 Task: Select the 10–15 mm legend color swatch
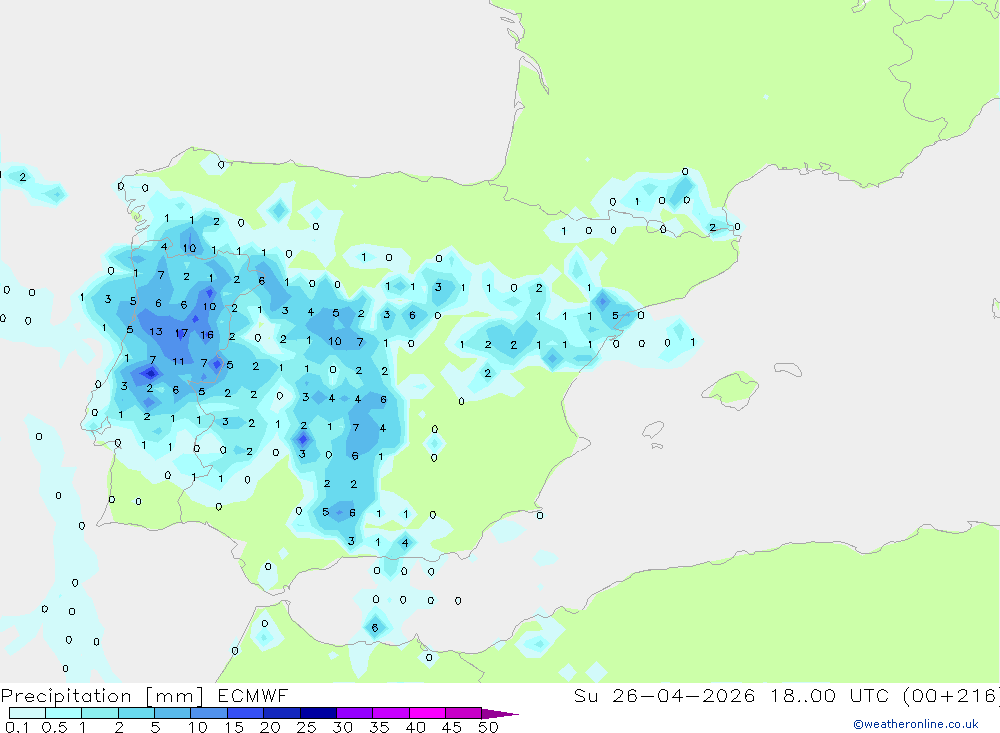pyautogui.click(x=209, y=713)
